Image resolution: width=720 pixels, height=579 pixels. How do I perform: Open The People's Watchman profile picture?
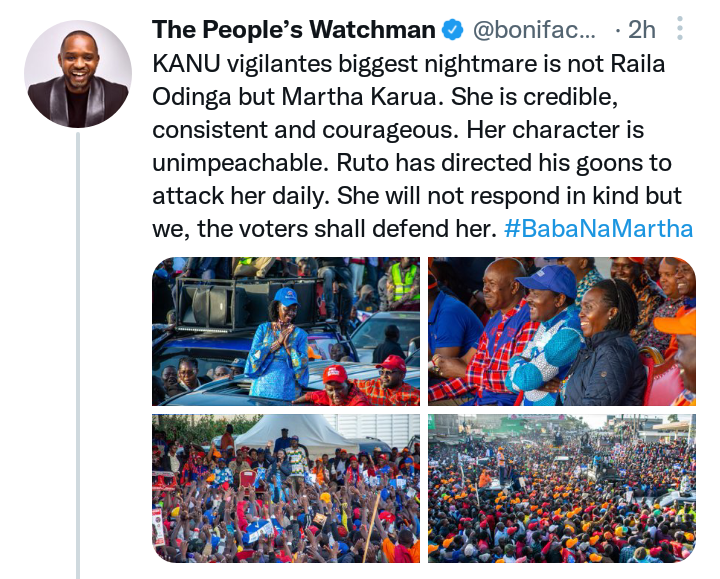(x=78, y=73)
